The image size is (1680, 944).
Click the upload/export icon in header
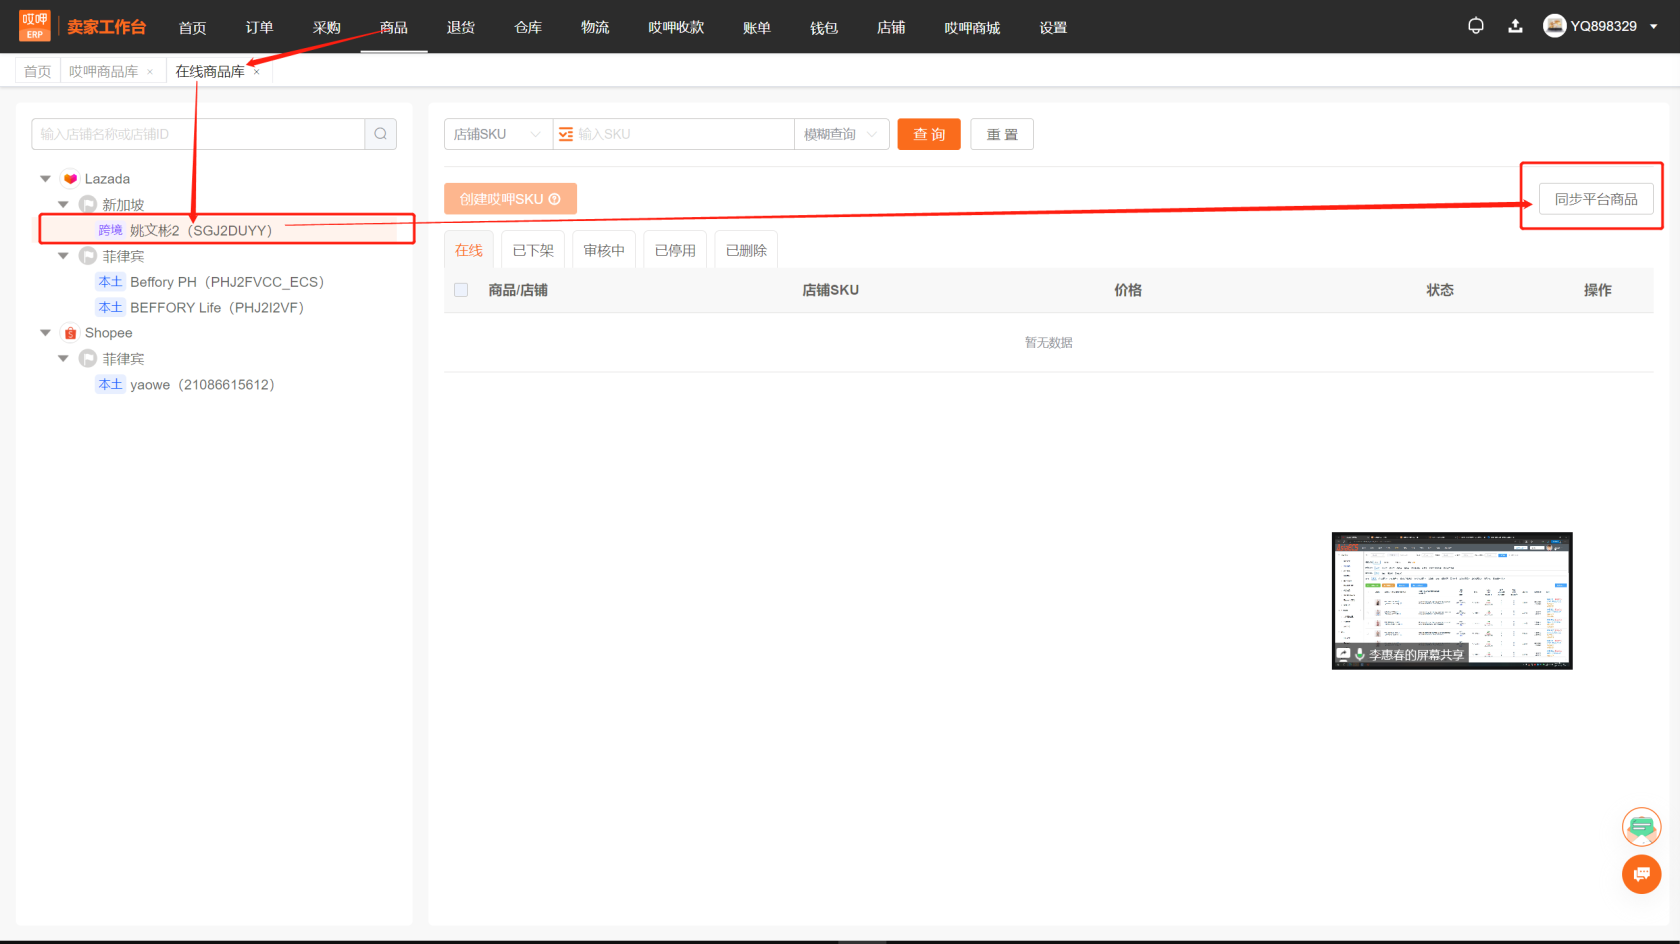pyautogui.click(x=1515, y=26)
